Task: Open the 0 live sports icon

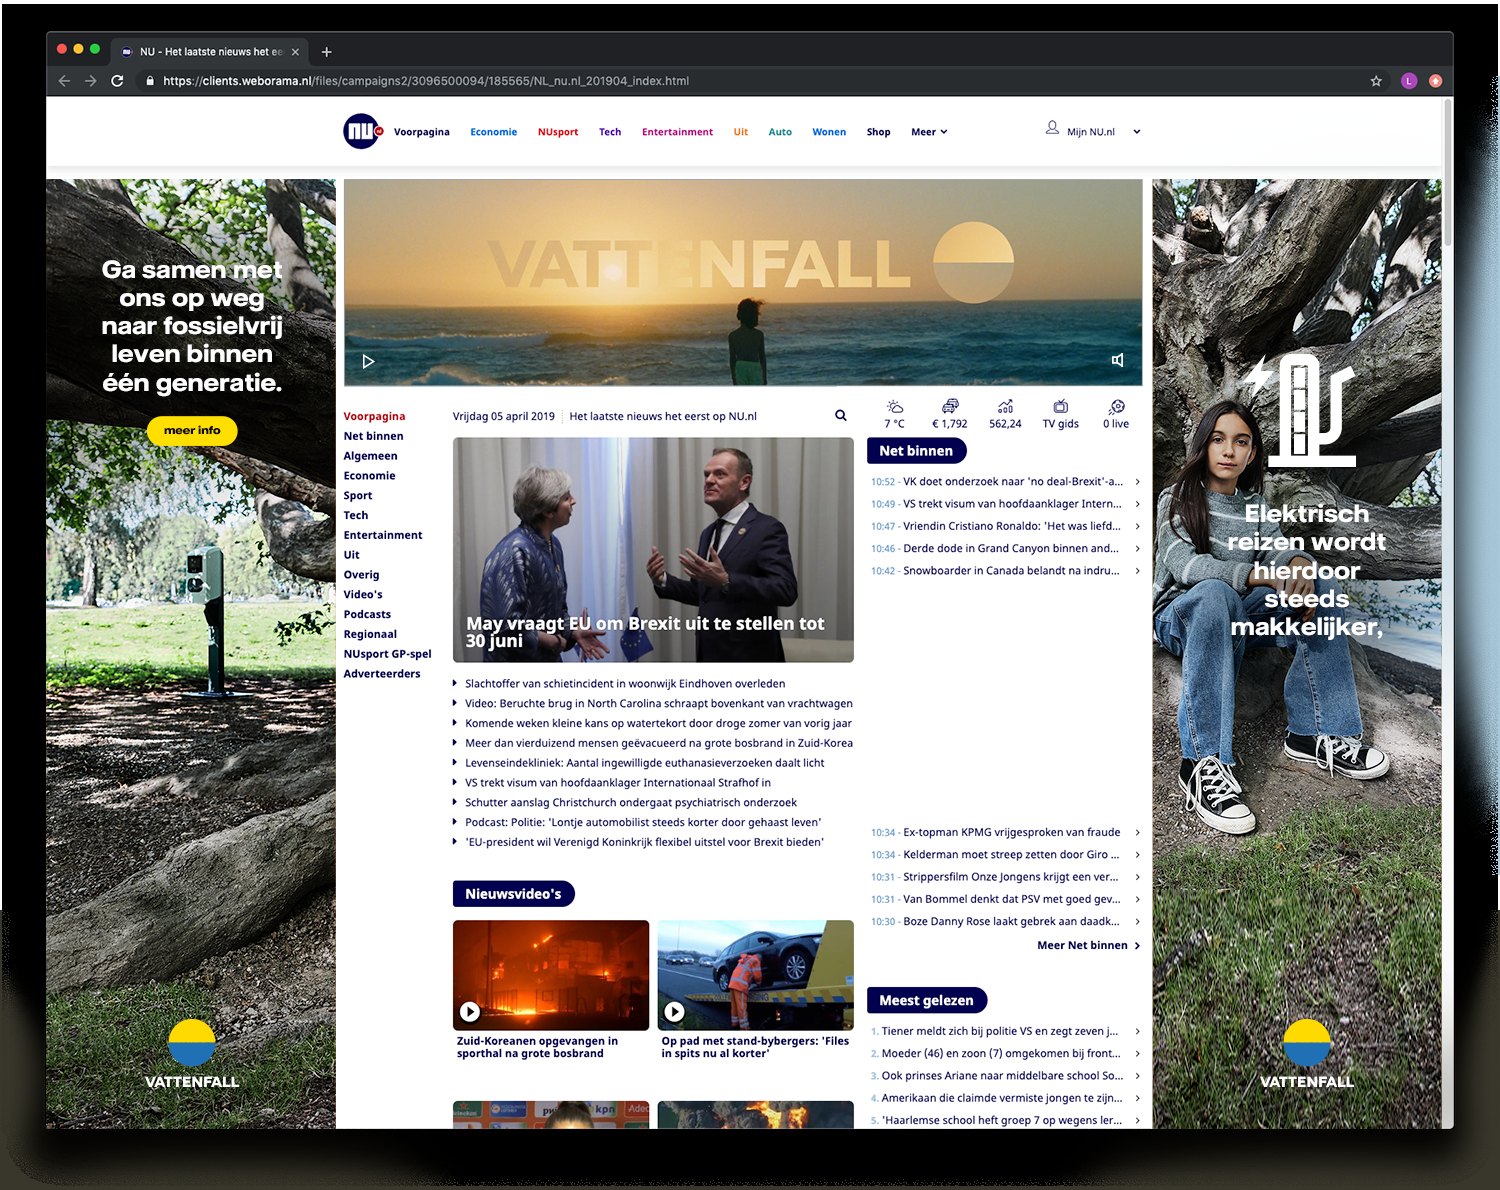Action: 1116,414
